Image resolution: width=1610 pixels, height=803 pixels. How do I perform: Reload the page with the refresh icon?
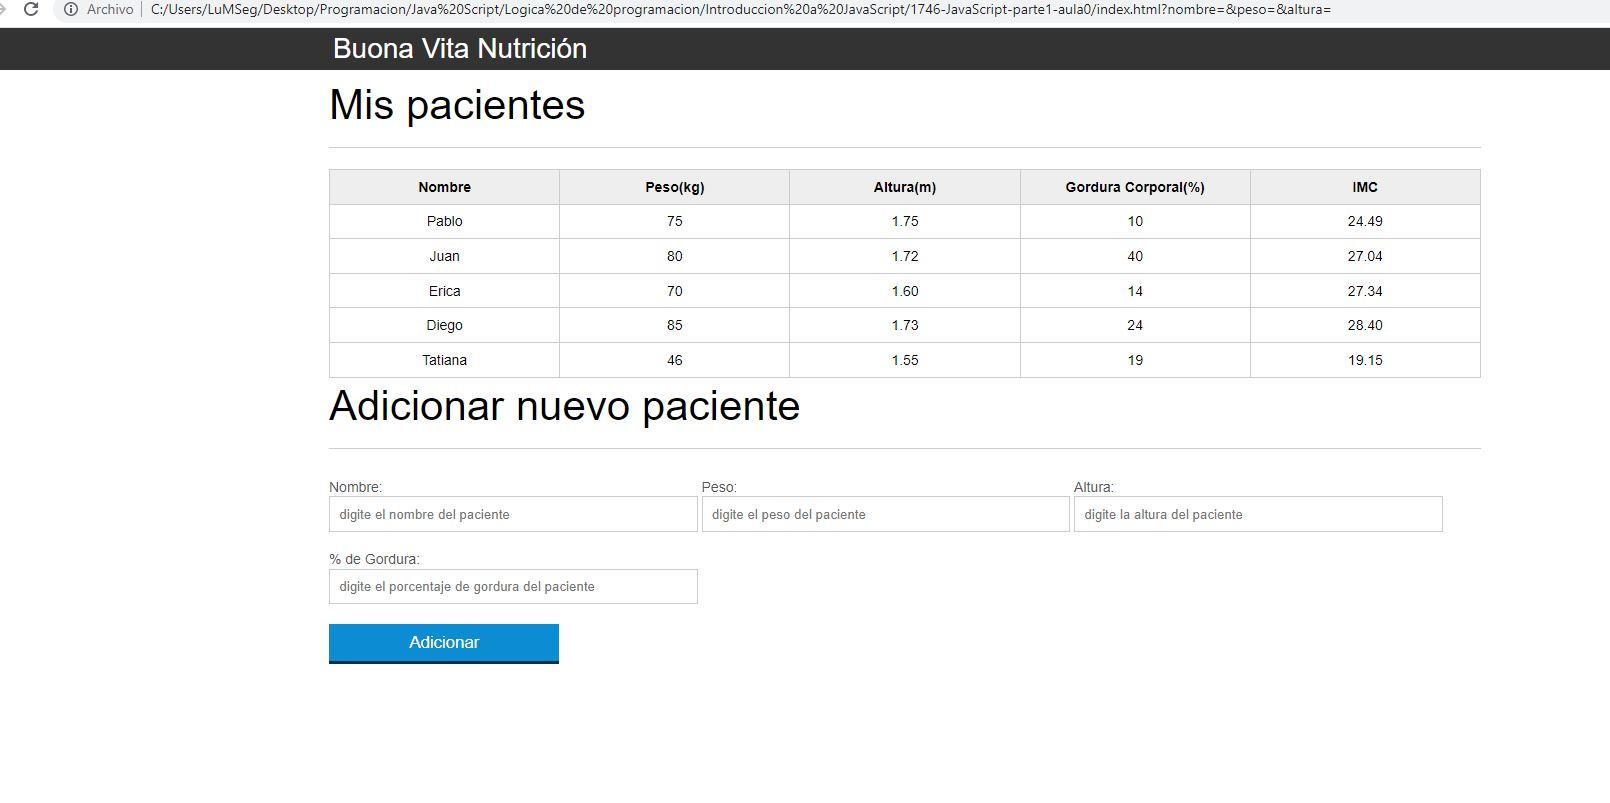pos(30,9)
